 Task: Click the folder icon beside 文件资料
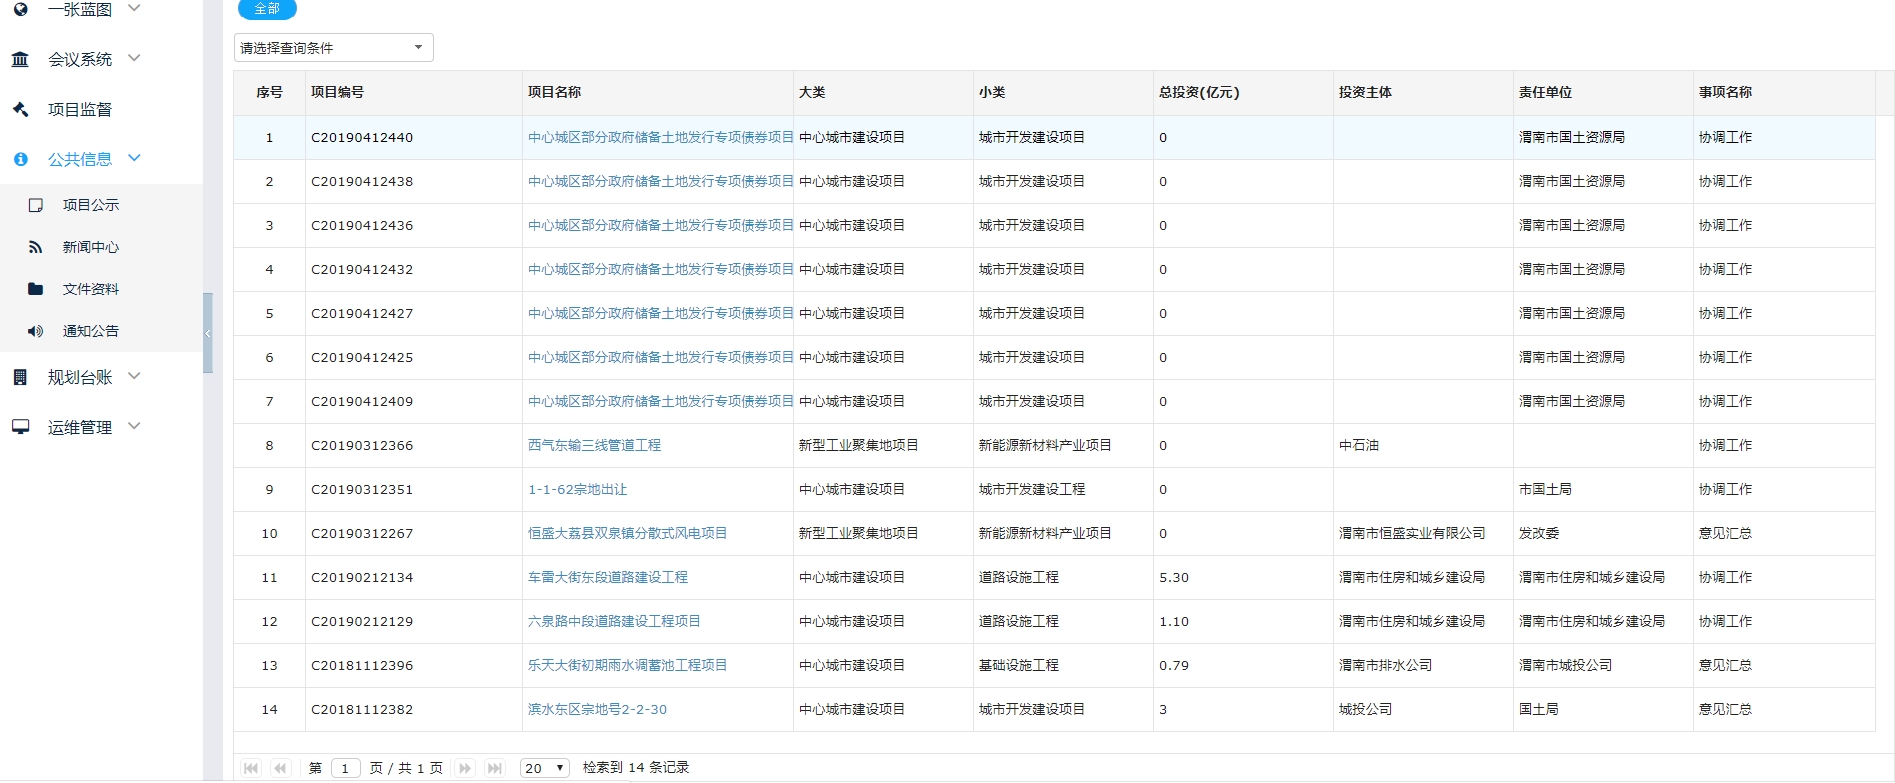tap(36, 289)
